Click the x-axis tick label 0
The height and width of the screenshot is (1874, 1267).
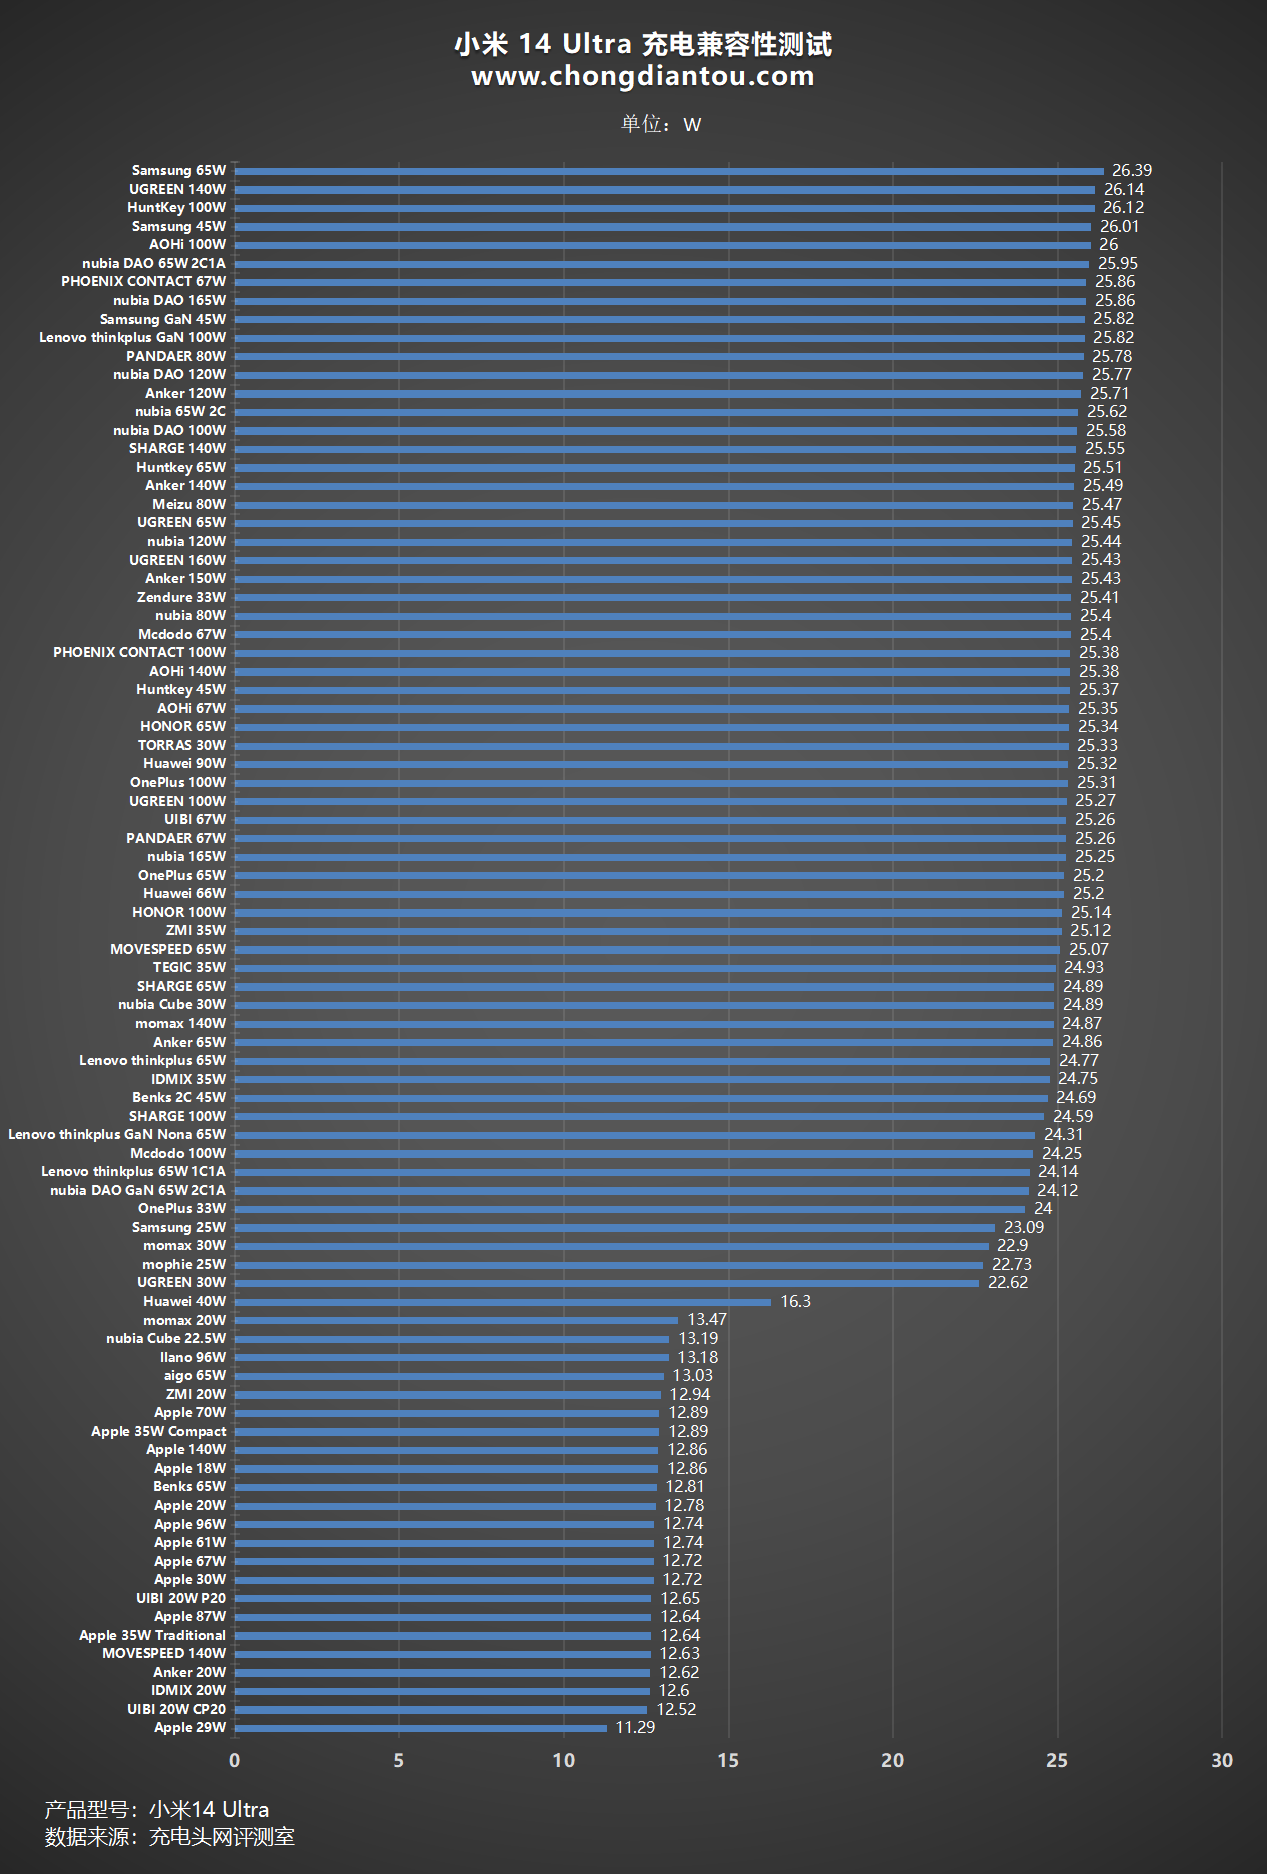click(234, 1760)
